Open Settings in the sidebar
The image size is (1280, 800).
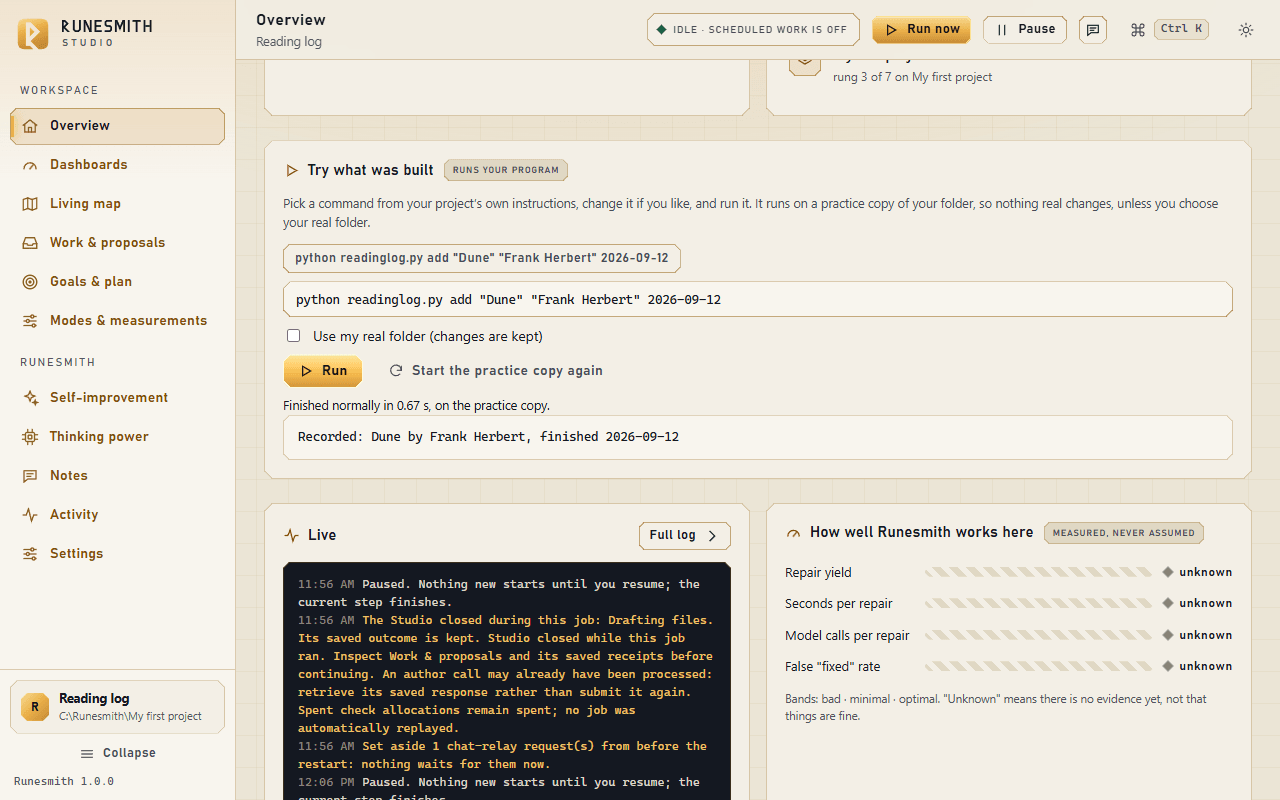pyautogui.click(x=117, y=554)
